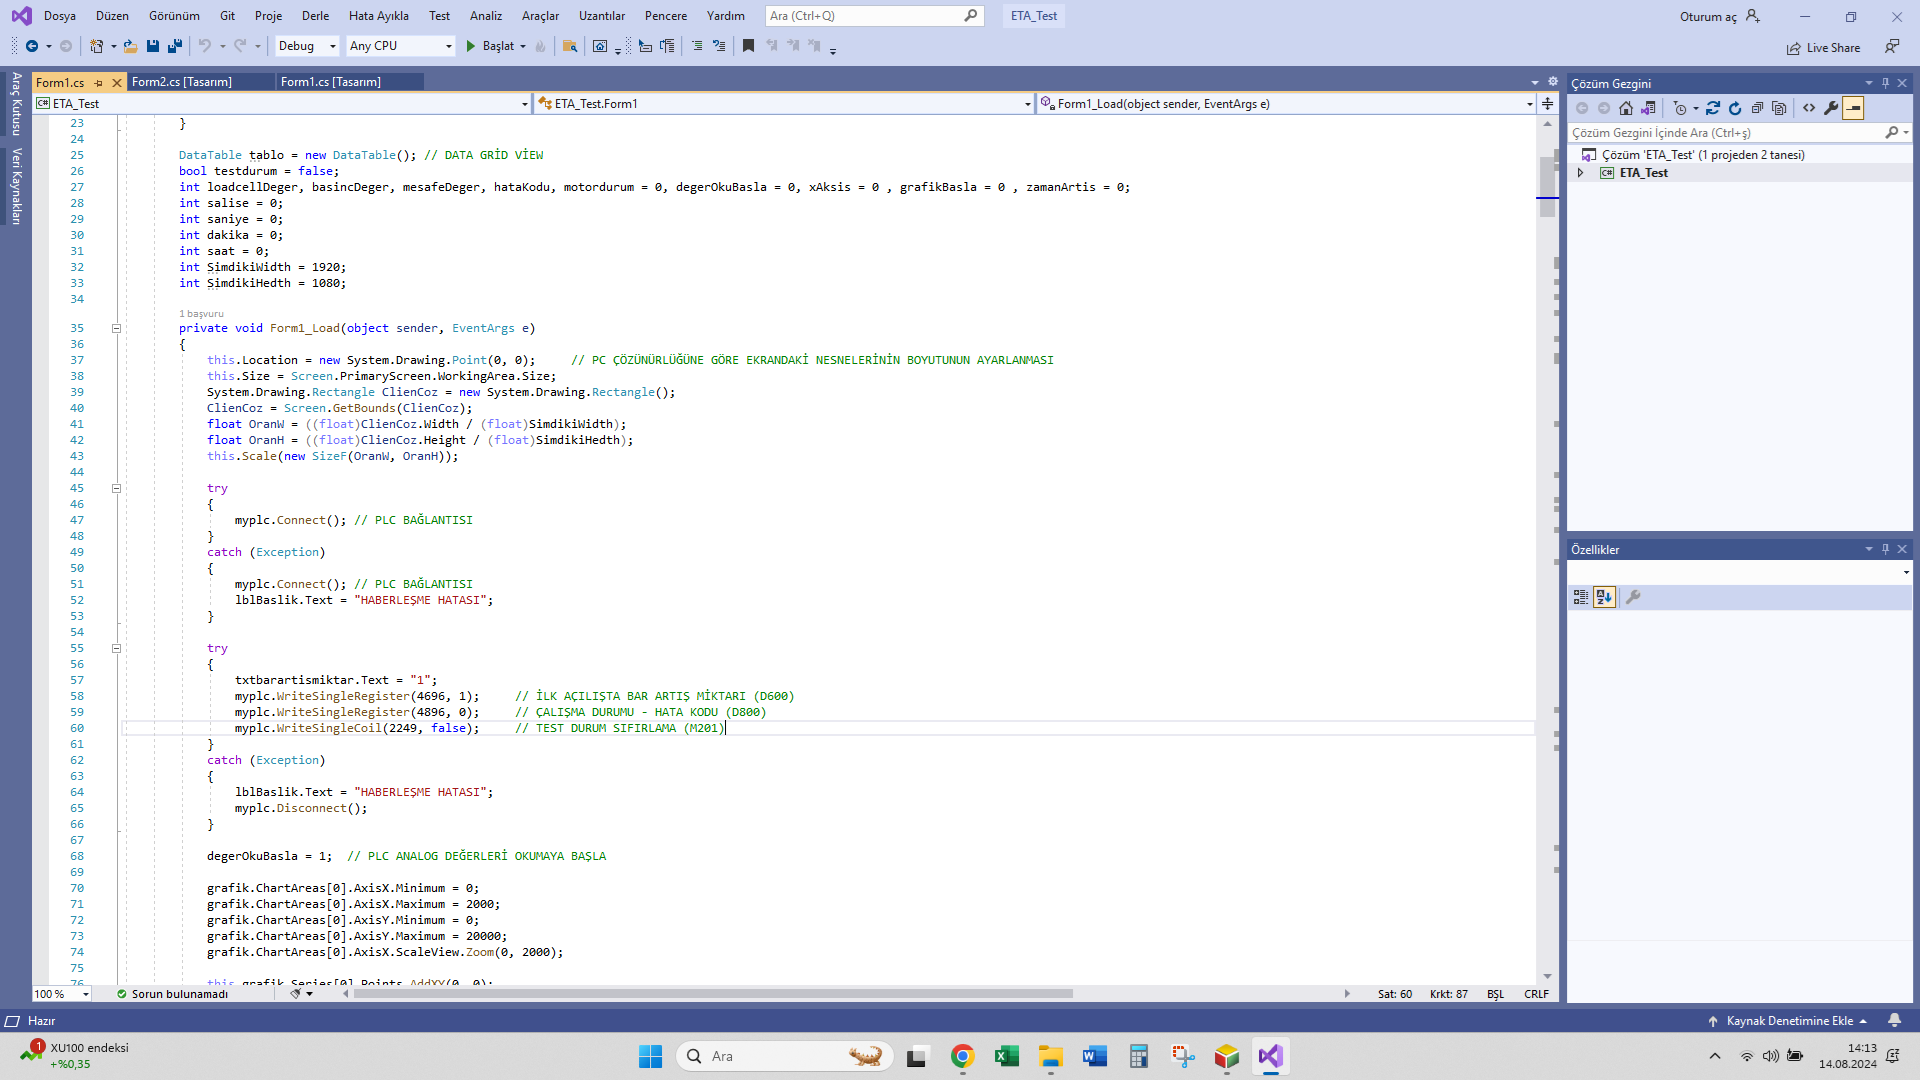Open properties with the wrench icon in Solution Explorer

[x=1831, y=108]
